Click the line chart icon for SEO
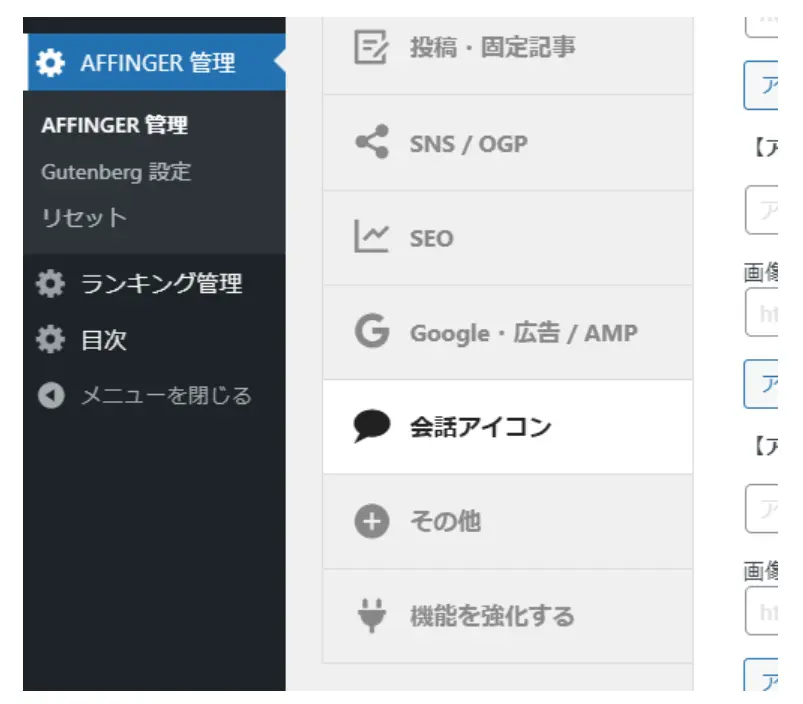 tap(371, 237)
